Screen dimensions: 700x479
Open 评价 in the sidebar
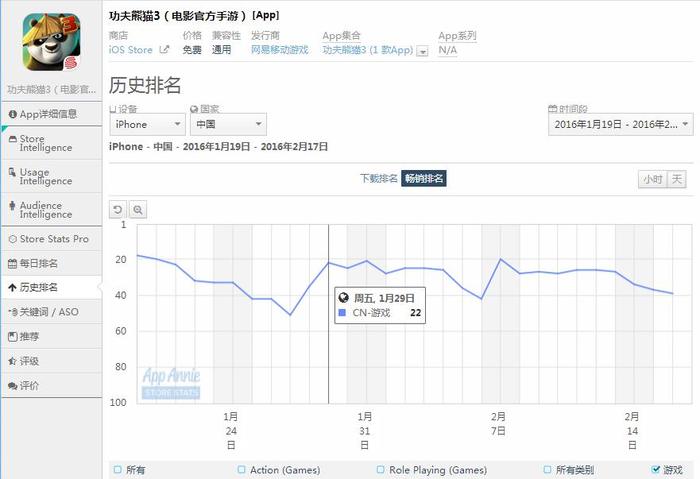[x=51, y=385]
